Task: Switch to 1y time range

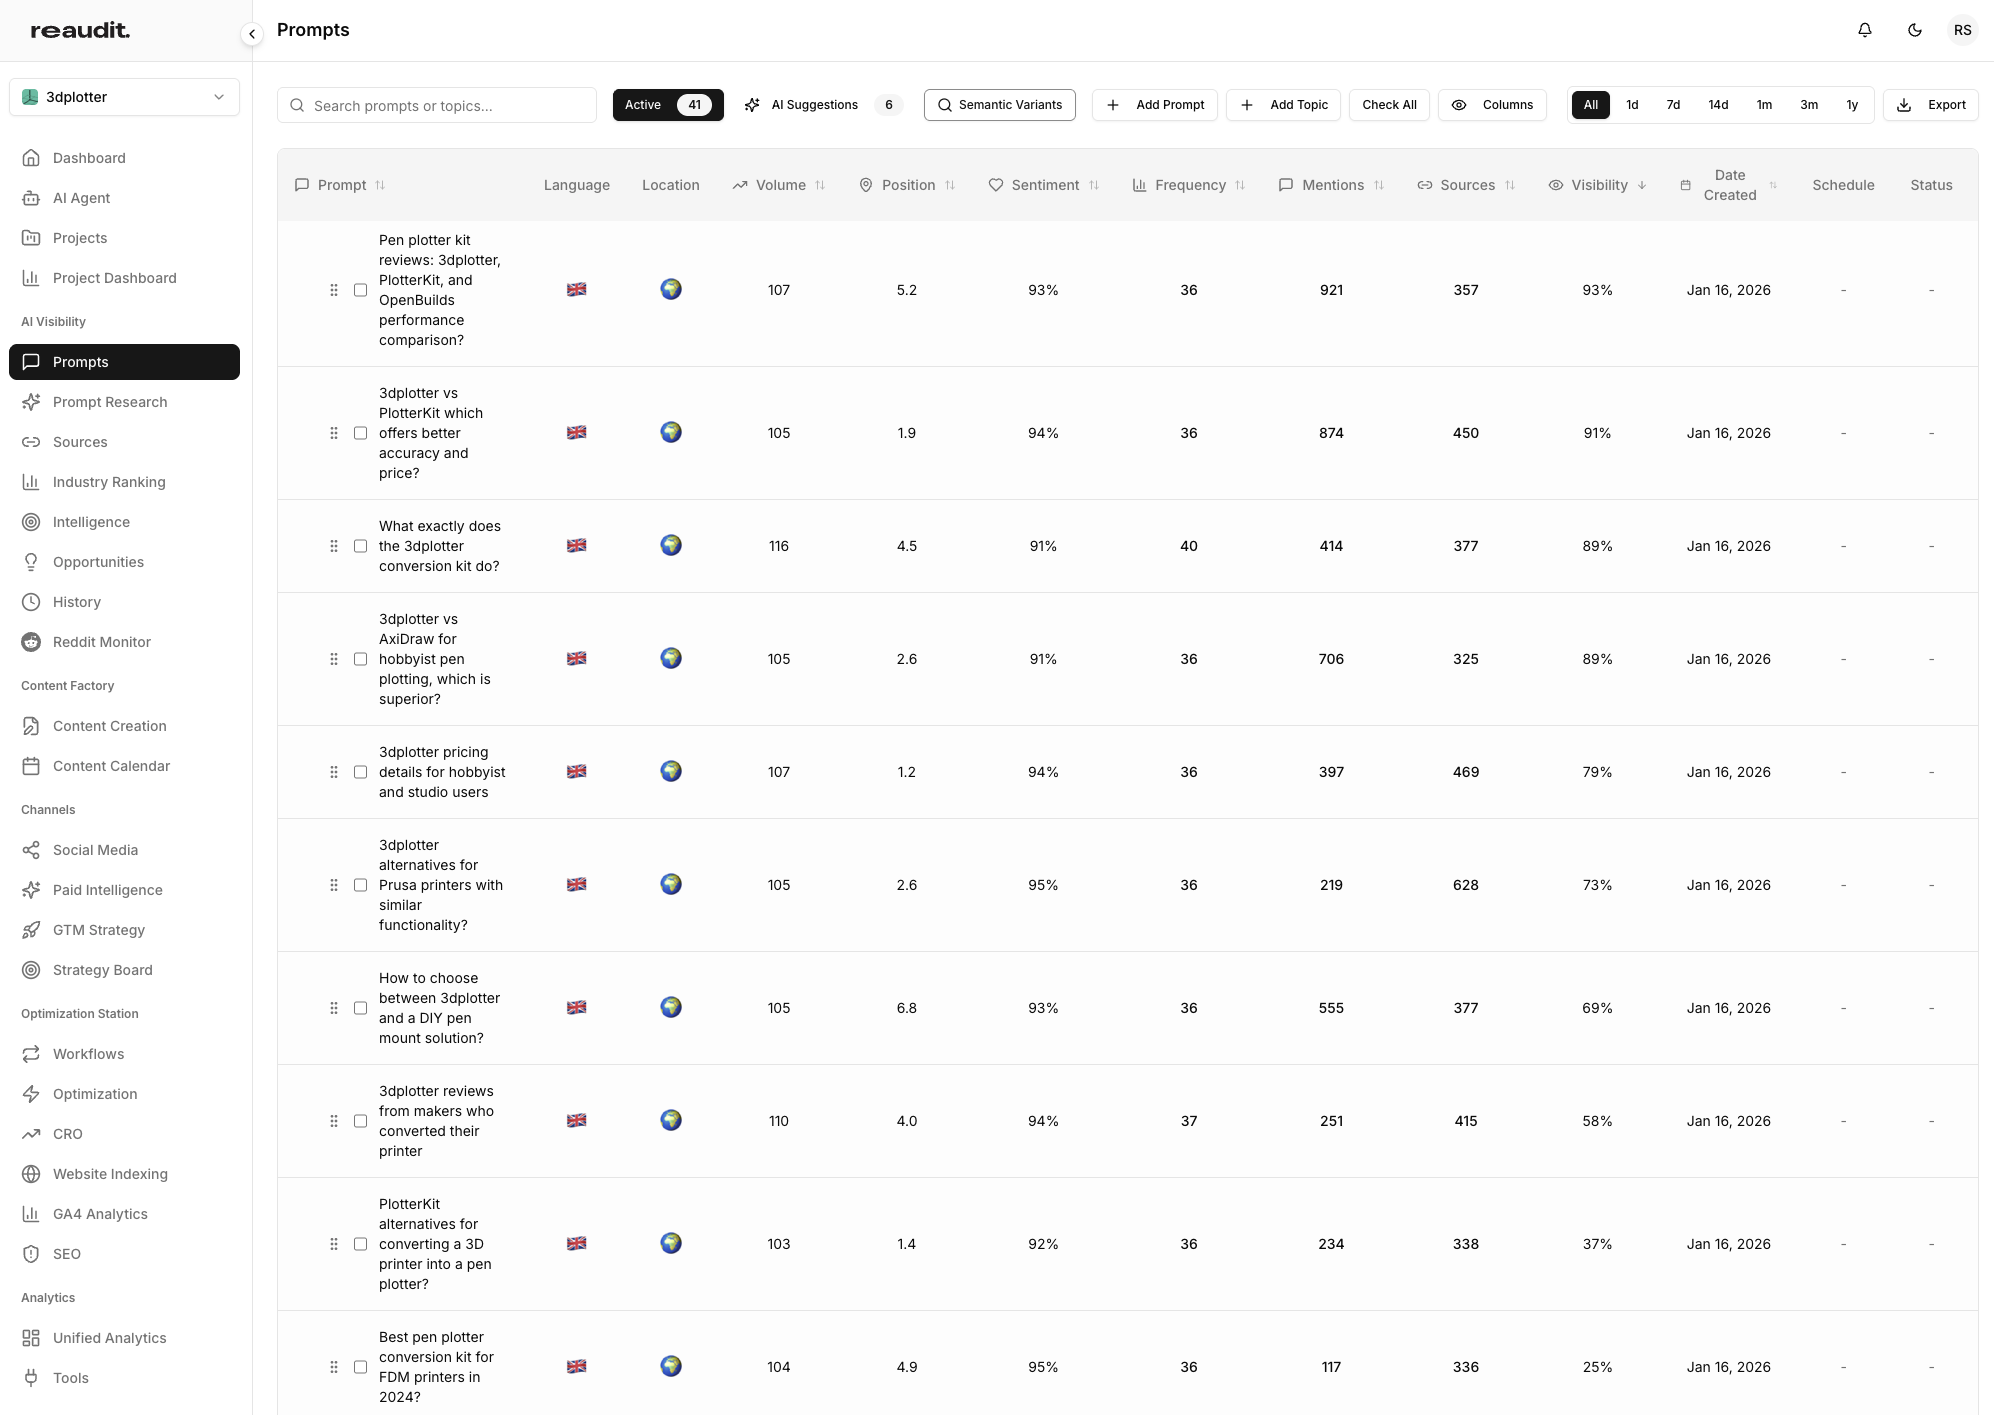Action: [x=1852, y=105]
